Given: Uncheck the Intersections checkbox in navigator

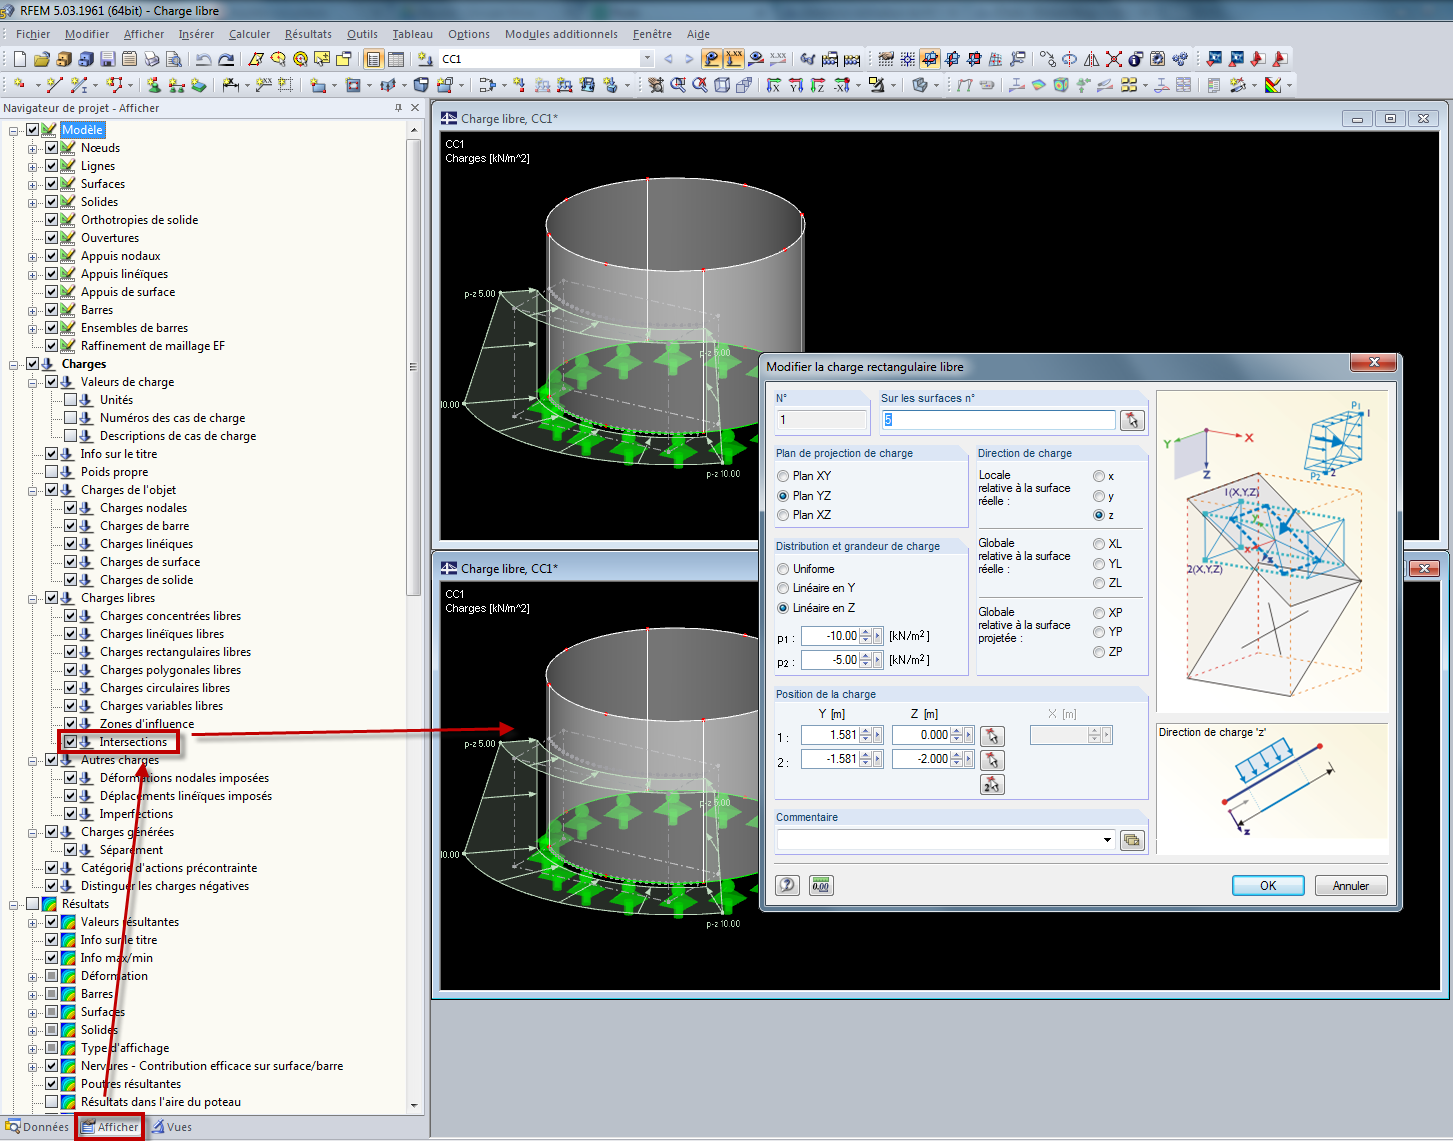Looking at the screenshot, I should 70,742.
